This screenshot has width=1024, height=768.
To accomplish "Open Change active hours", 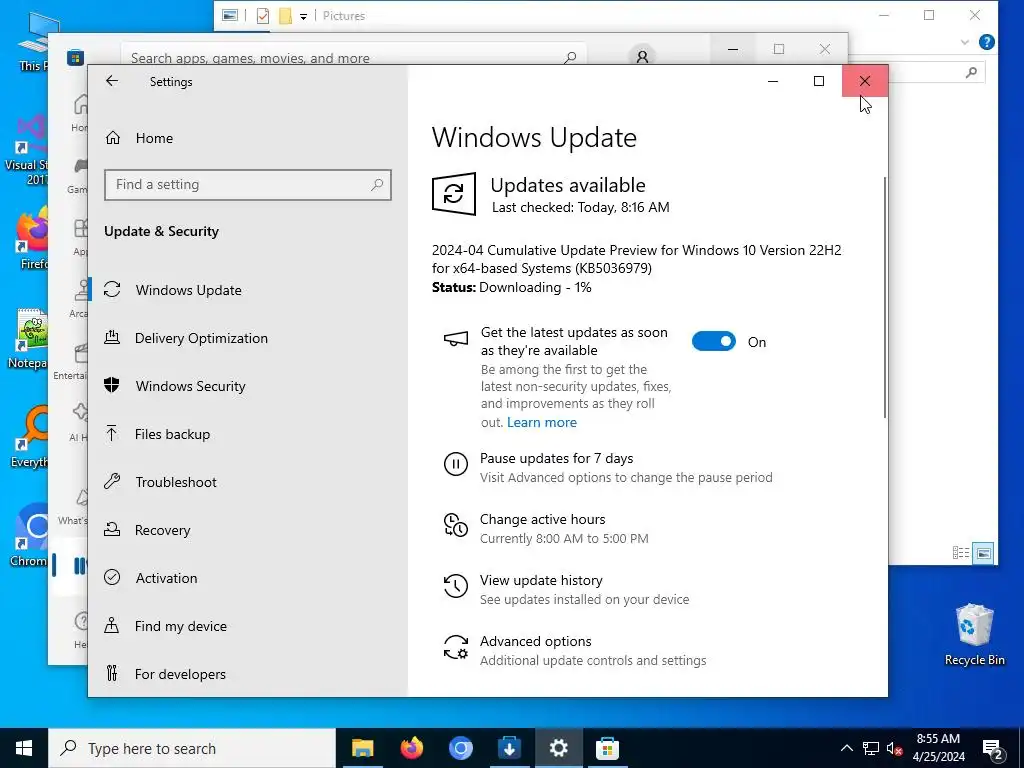I will tap(543, 519).
